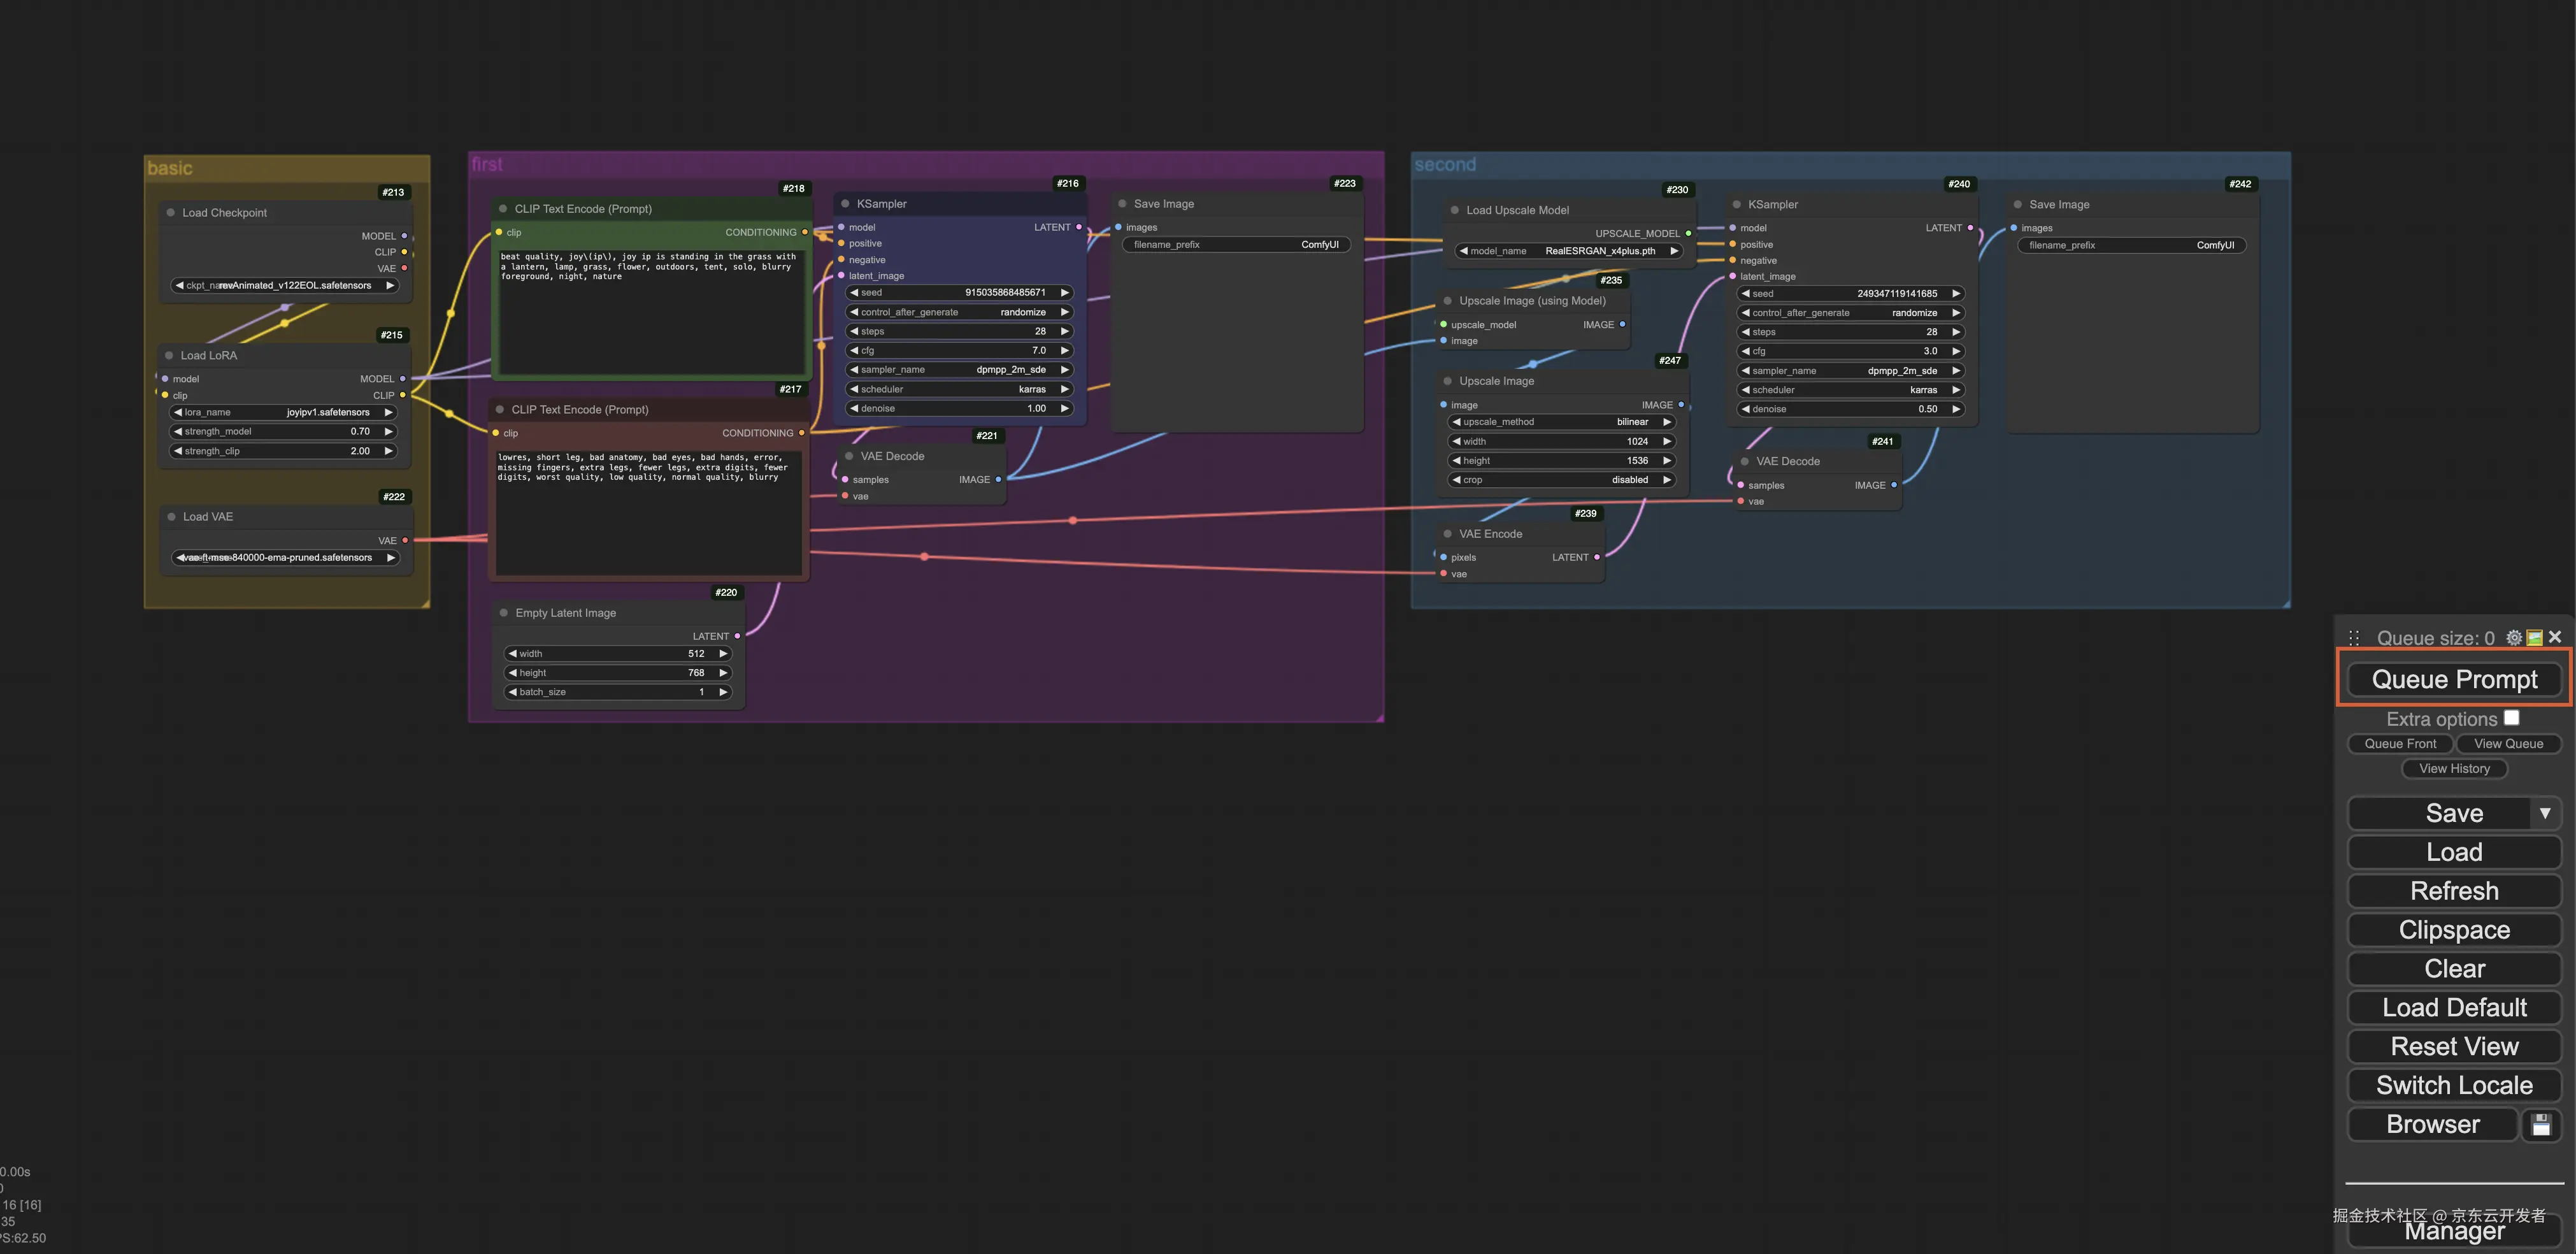This screenshot has height=1254, width=2576.
Task: Click right arrow on first KSampler steps value
Action: (1064, 331)
